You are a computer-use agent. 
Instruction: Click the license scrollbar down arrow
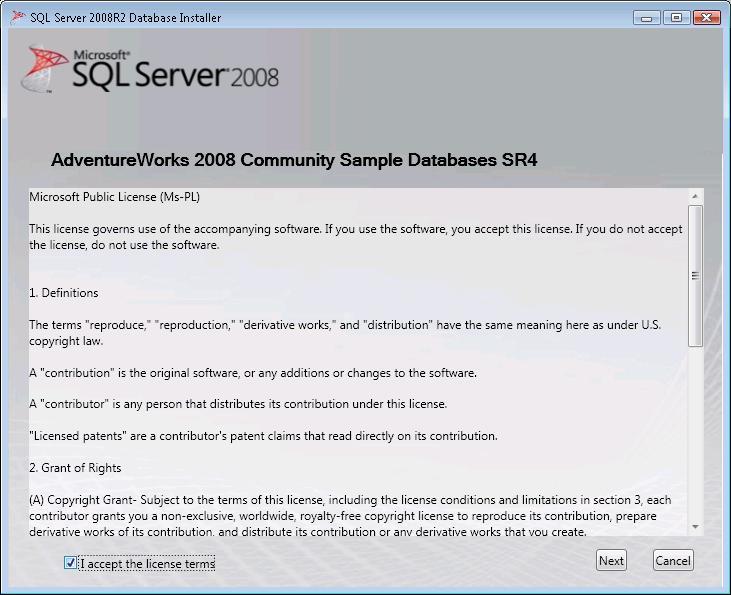pyautogui.click(x=695, y=526)
